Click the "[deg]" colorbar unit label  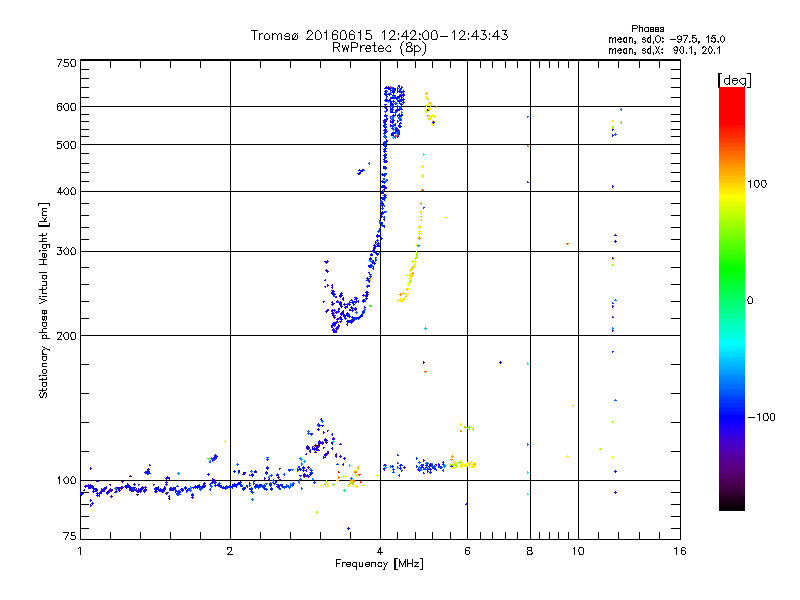[734, 80]
